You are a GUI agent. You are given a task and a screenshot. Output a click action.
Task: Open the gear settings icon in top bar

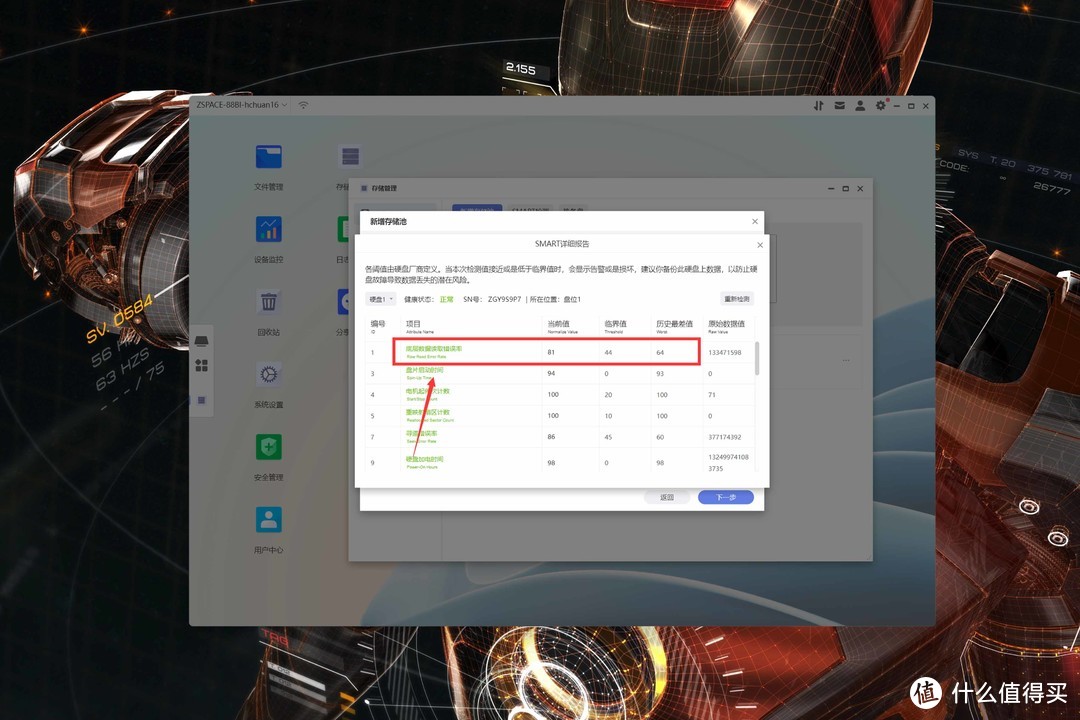click(x=881, y=105)
